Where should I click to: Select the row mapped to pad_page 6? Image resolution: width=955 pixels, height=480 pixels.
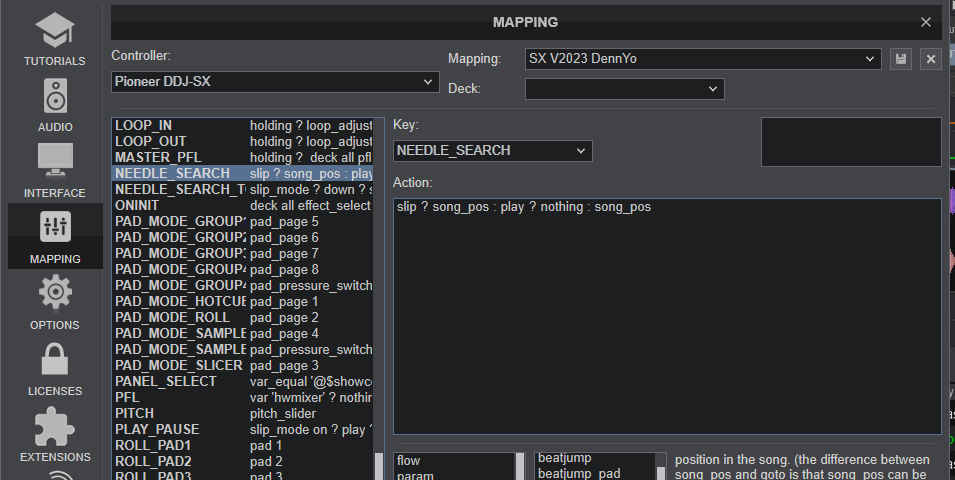pyautogui.click(x=243, y=238)
